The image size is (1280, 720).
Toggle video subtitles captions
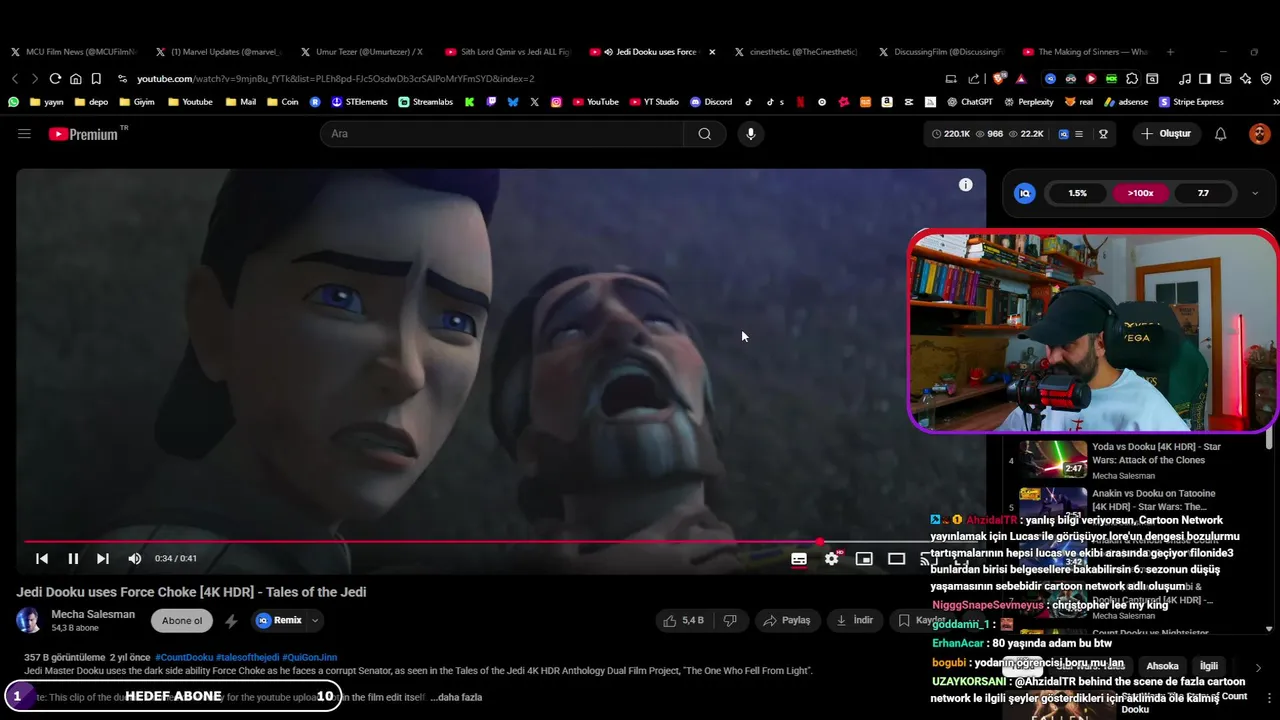coord(799,559)
